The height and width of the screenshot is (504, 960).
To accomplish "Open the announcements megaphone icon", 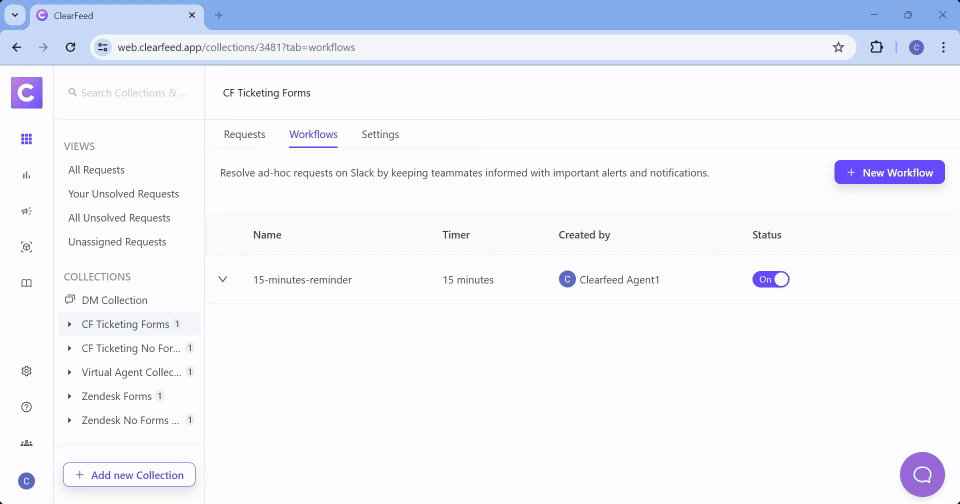I will click(x=27, y=211).
